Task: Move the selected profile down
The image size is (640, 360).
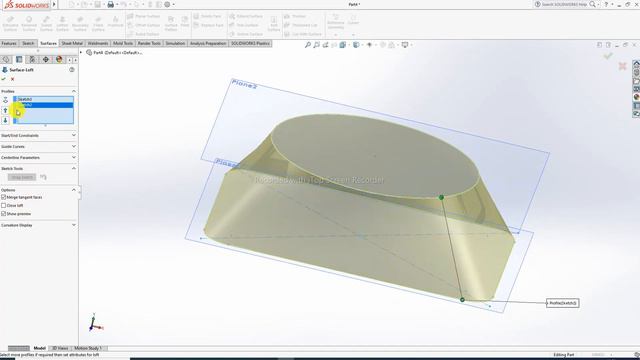Action: 5,120
